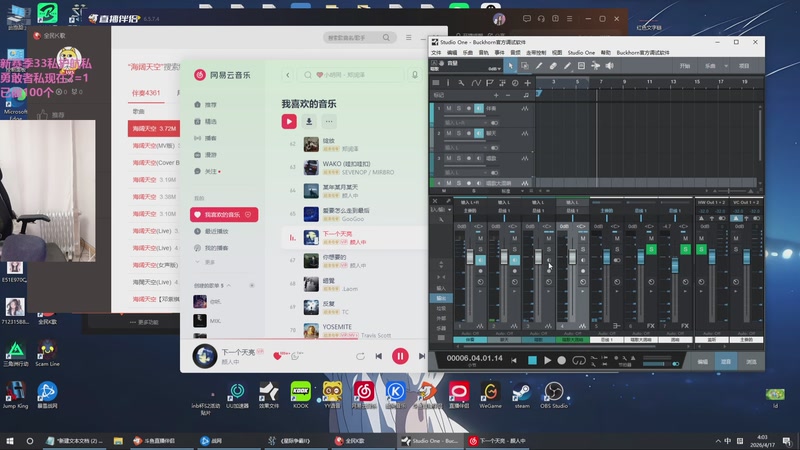Screen dimensions: 800x450
Task: Arm record on track 3 in track list
Action: point(469,158)
